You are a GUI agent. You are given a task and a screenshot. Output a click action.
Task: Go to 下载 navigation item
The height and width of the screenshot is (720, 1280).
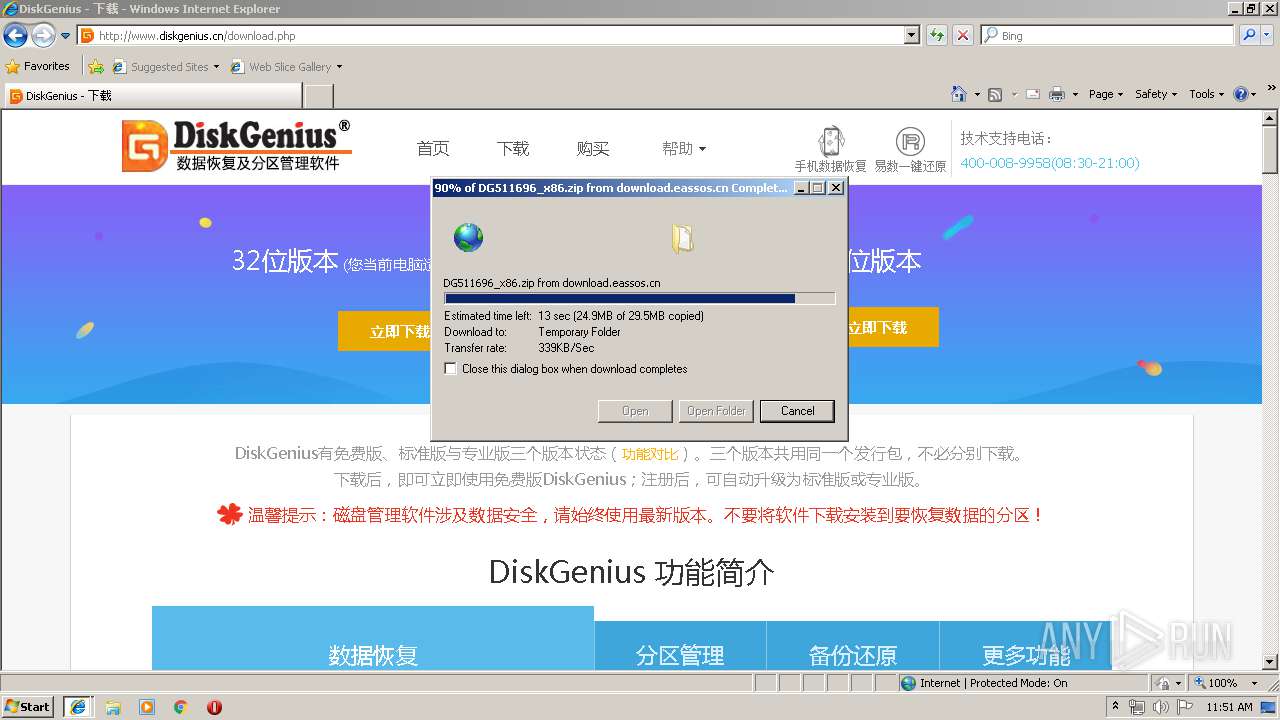click(513, 148)
